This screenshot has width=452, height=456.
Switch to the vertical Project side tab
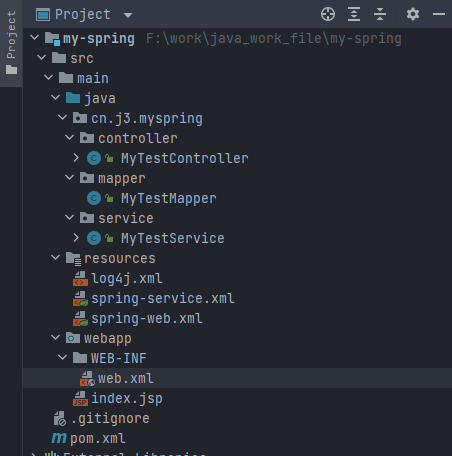pyautogui.click(x=11, y=43)
